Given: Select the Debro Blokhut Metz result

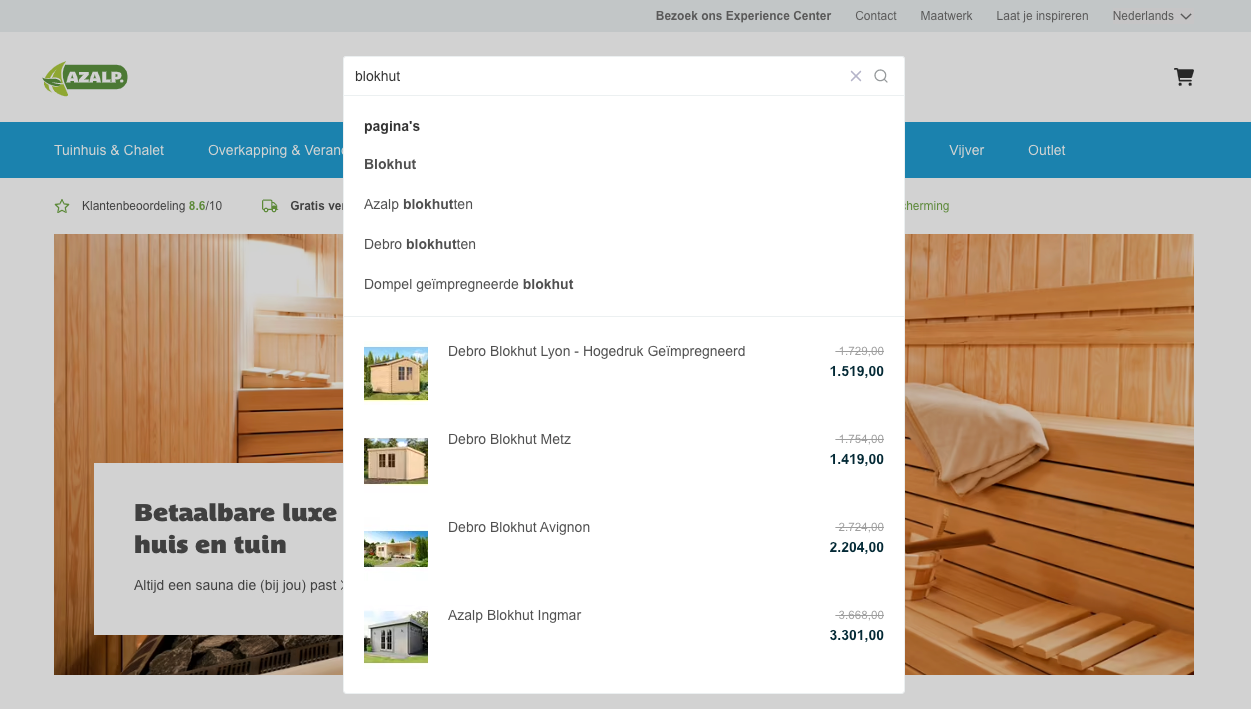Looking at the screenshot, I should [509, 439].
